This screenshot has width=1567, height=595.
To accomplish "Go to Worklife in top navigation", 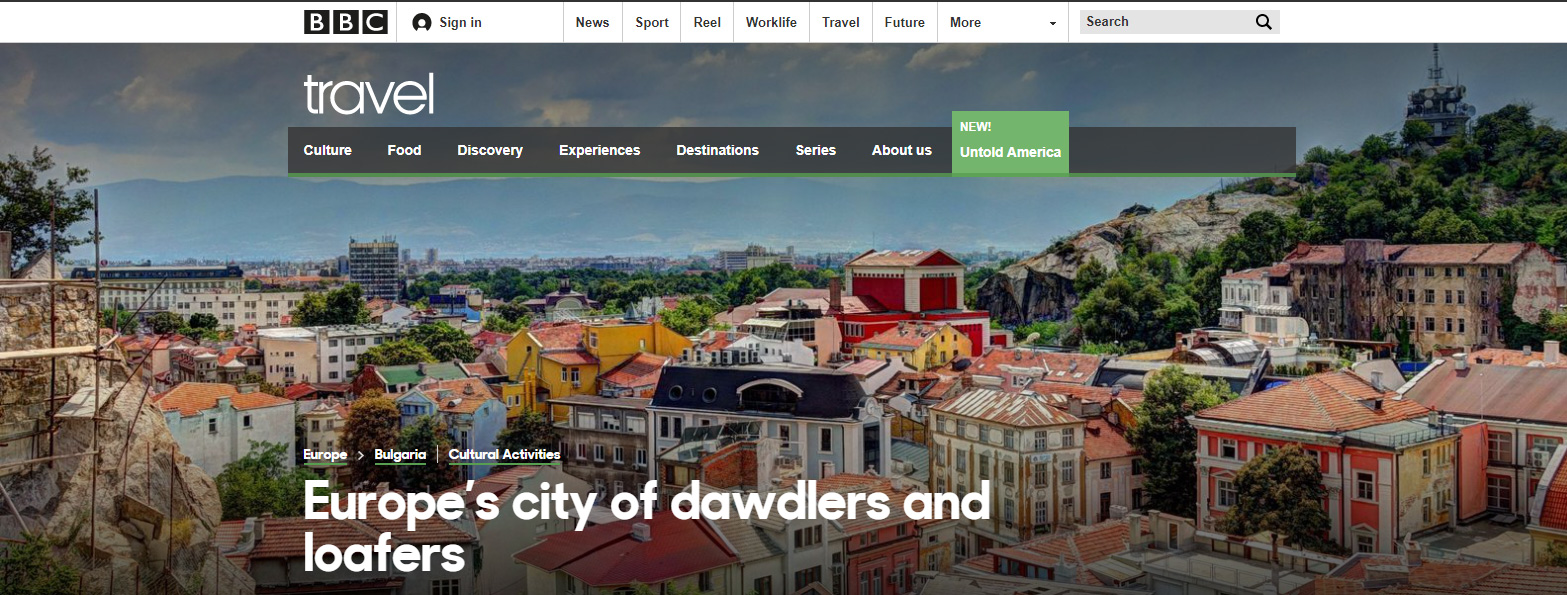I will [x=771, y=22].
